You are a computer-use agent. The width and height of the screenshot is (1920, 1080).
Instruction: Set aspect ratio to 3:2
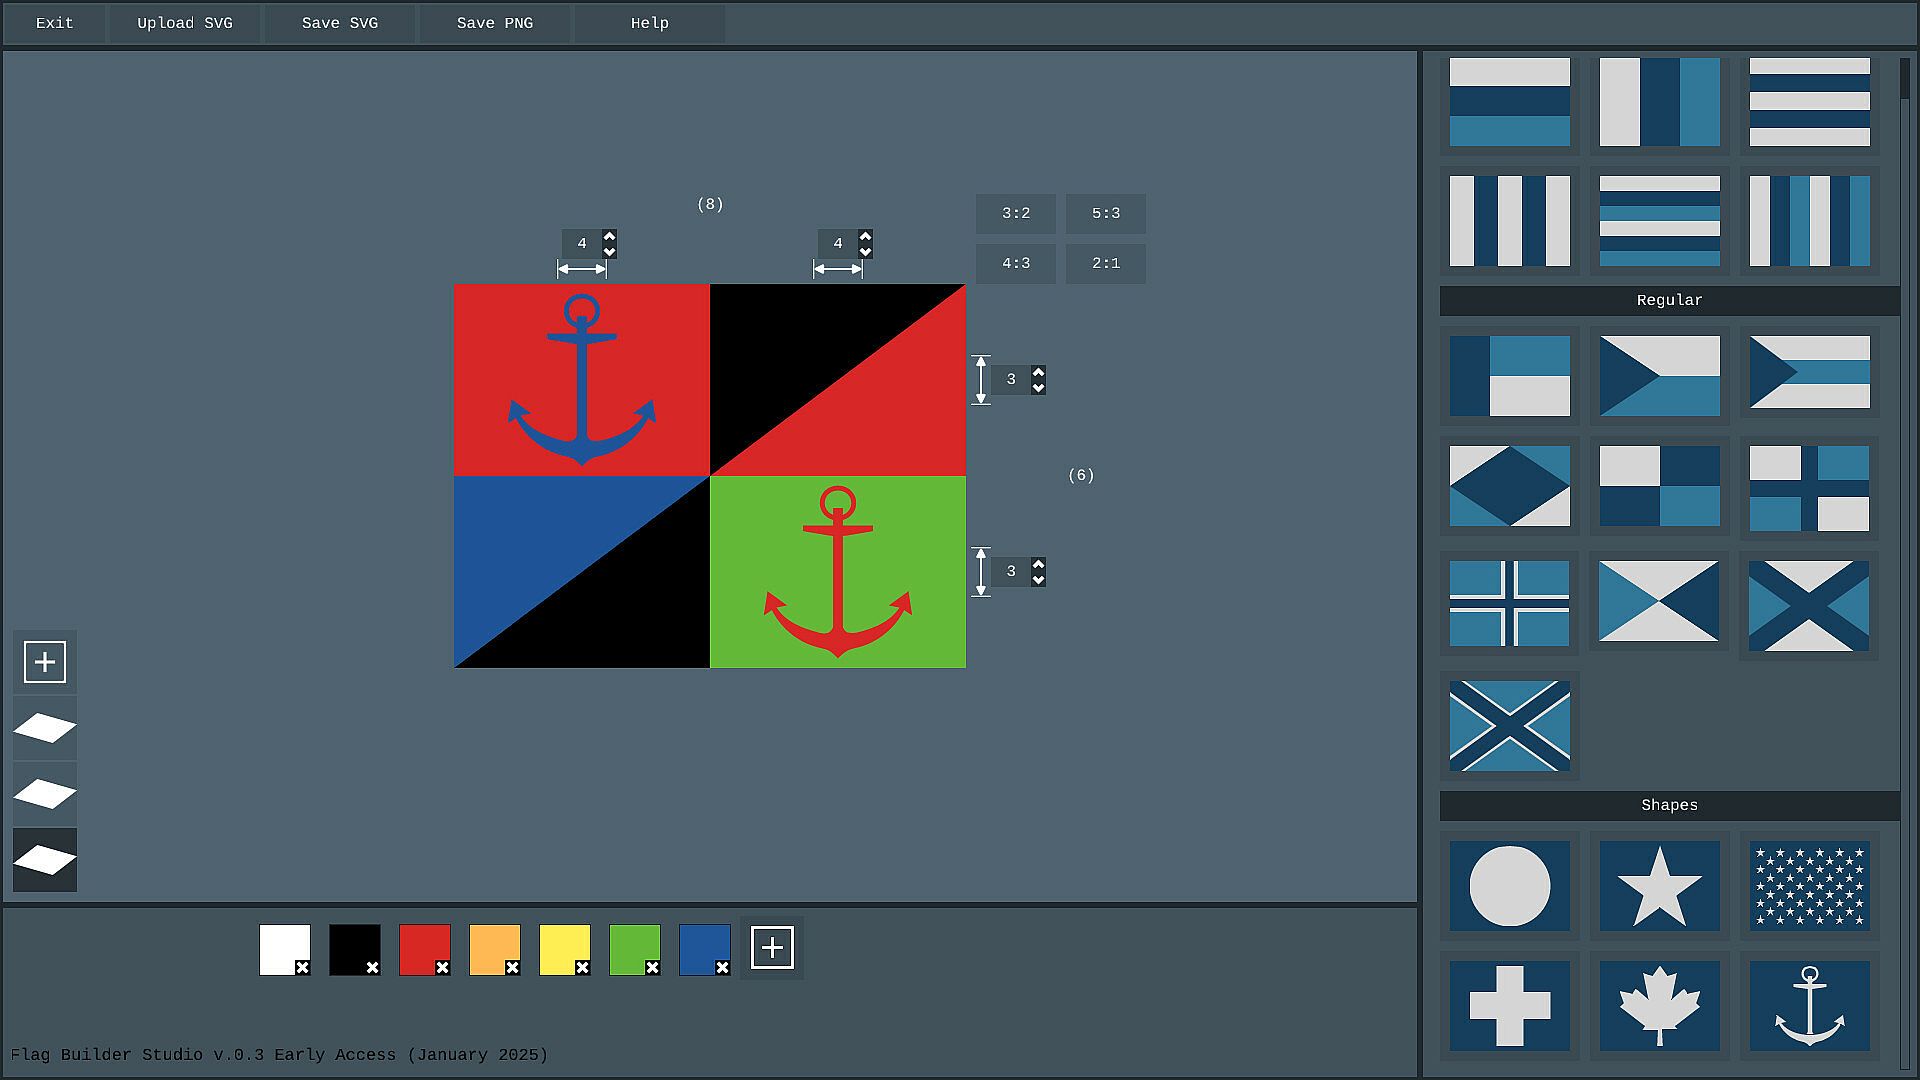pyautogui.click(x=1015, y=213)
